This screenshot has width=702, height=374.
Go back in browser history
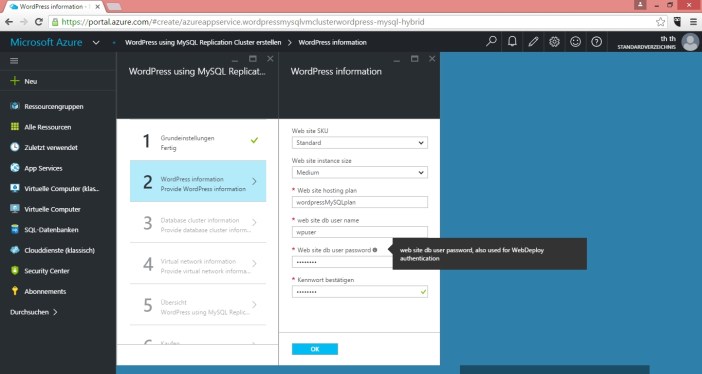(x=9, y=22)
